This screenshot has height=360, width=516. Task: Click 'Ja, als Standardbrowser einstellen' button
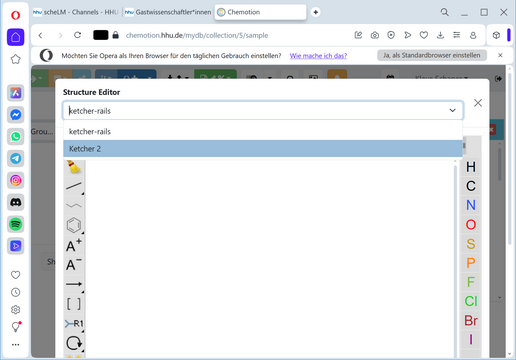pyautogui.click(x=432, y=55)
